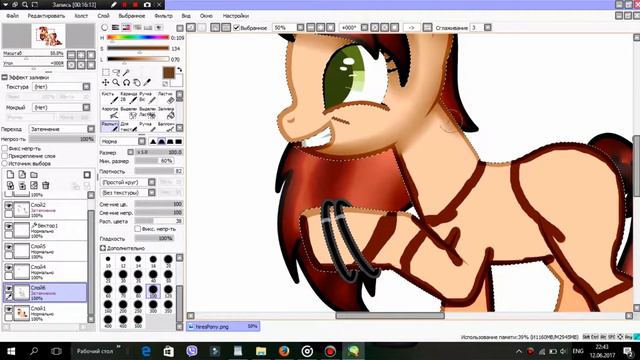The width and height of the screenshot is (640, 360).
Task: Undo the last action in top toolbar
Action: 191,27
